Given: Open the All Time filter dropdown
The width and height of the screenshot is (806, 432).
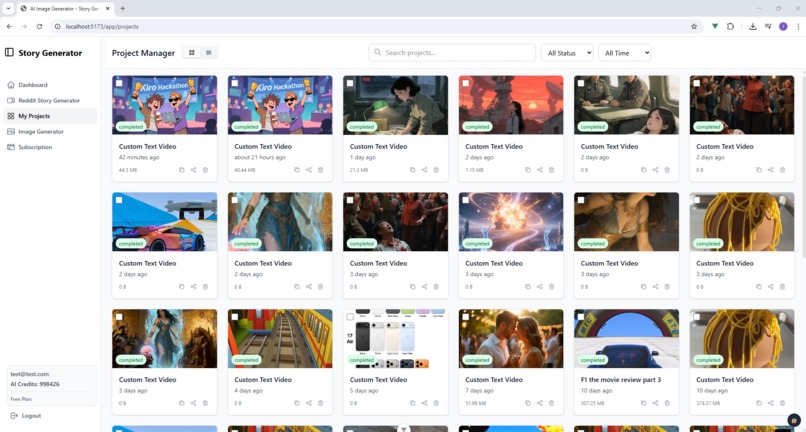Looking at the screenshot, I should click(625, 52).
